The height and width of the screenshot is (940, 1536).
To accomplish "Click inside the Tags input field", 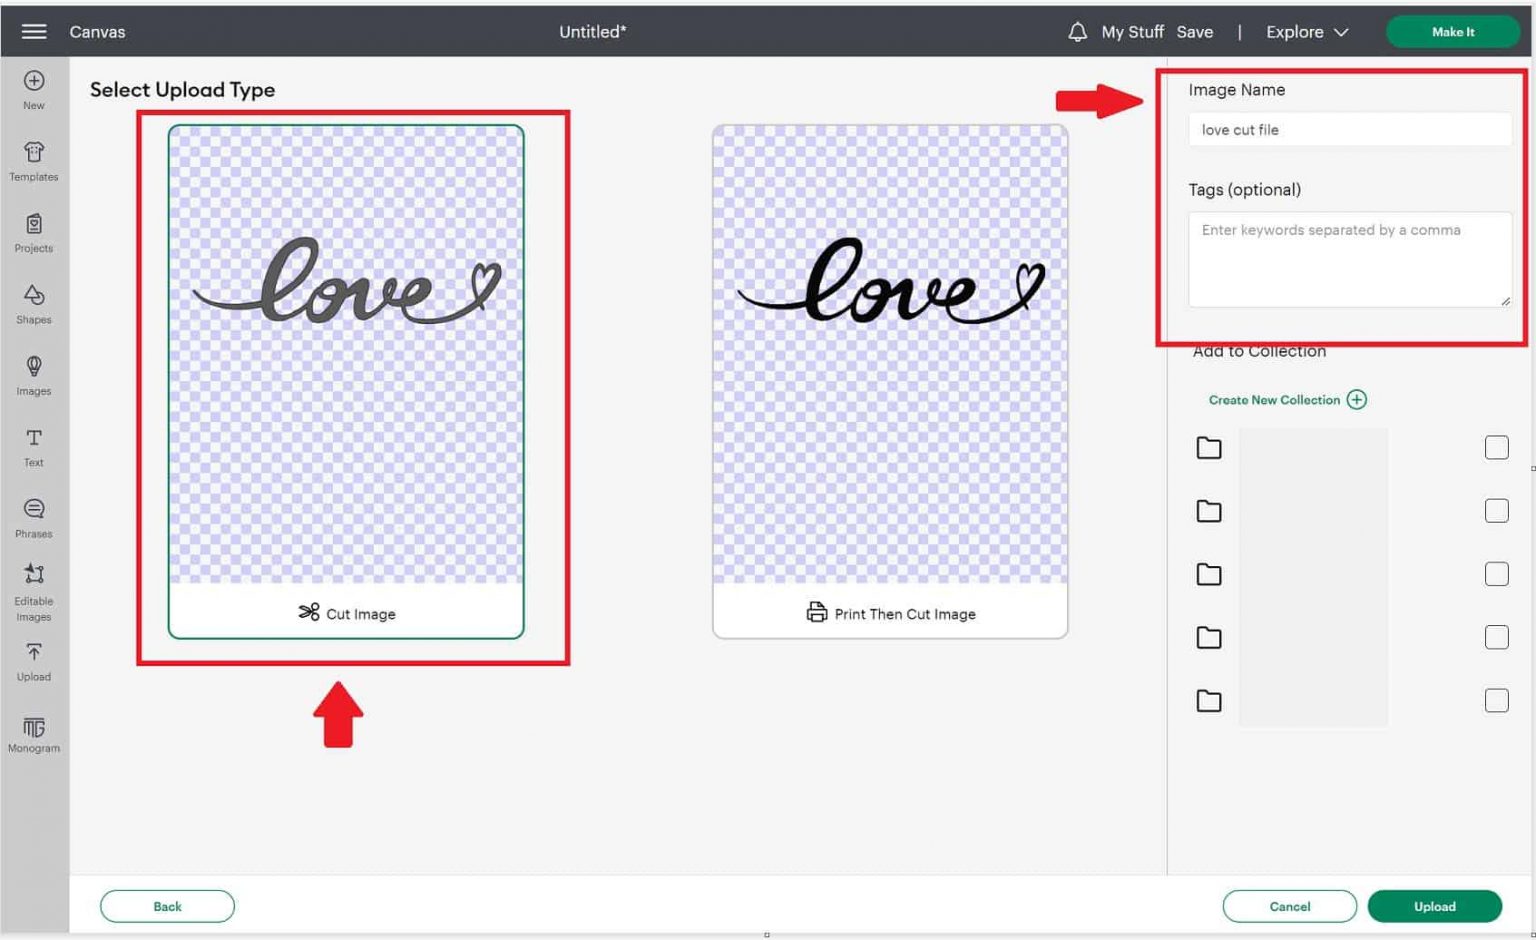I will tap(1348, 258).
